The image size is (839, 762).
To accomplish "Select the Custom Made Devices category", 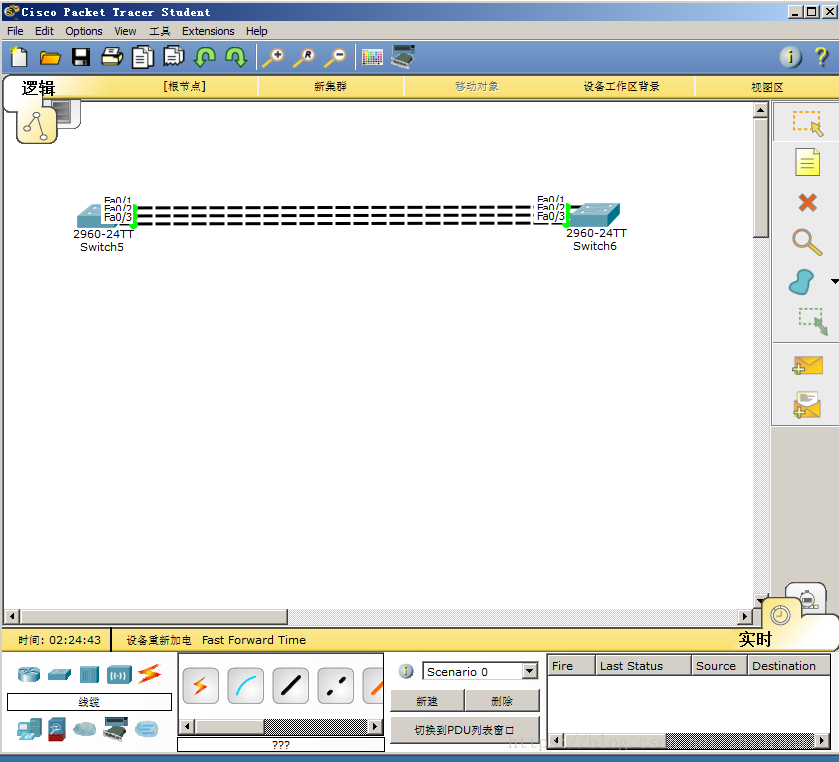I will (x=116, y=729).
